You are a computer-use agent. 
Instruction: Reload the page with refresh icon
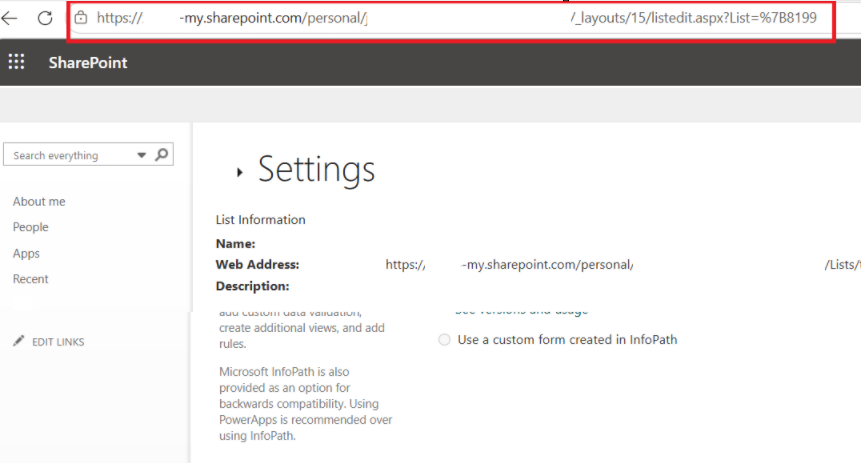pos(45,18)
